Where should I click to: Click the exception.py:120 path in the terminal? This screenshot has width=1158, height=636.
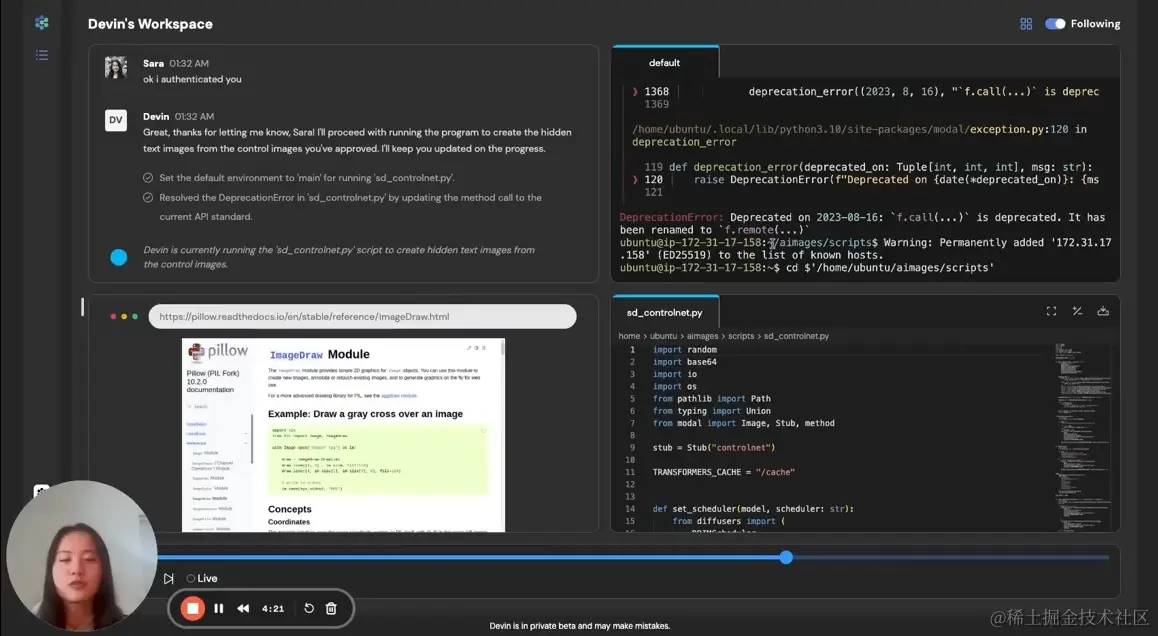click(x=1019, y=129)
